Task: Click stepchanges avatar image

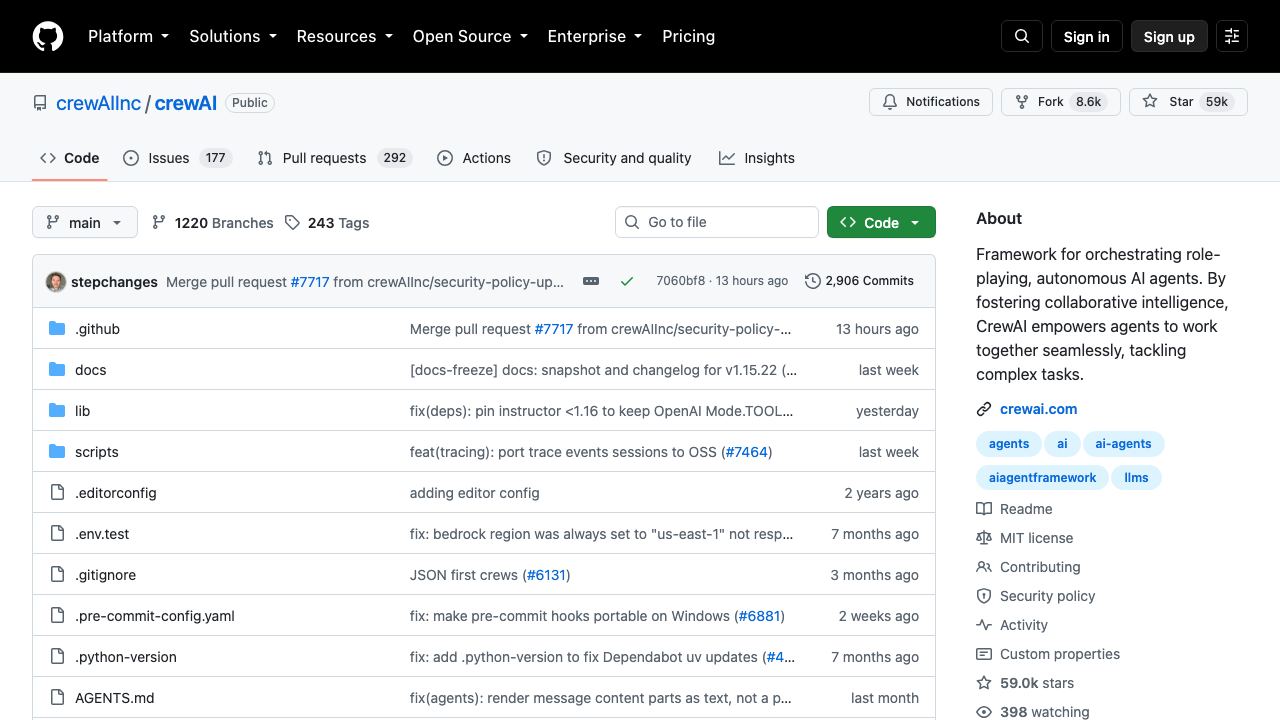Action: [x=56, y=282]
